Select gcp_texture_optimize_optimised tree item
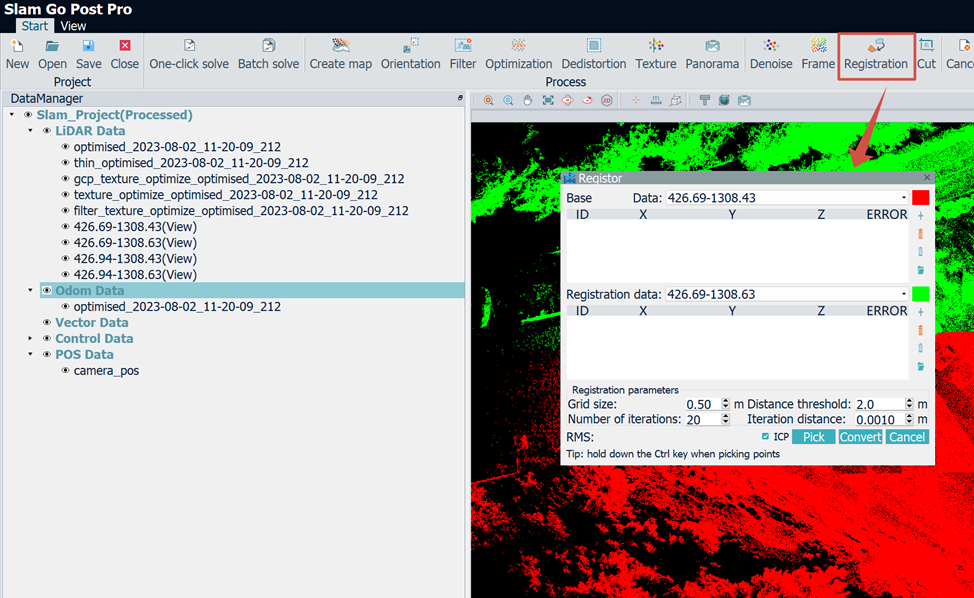Viewport: 974px width, 598px height. [x=239, y=179]
